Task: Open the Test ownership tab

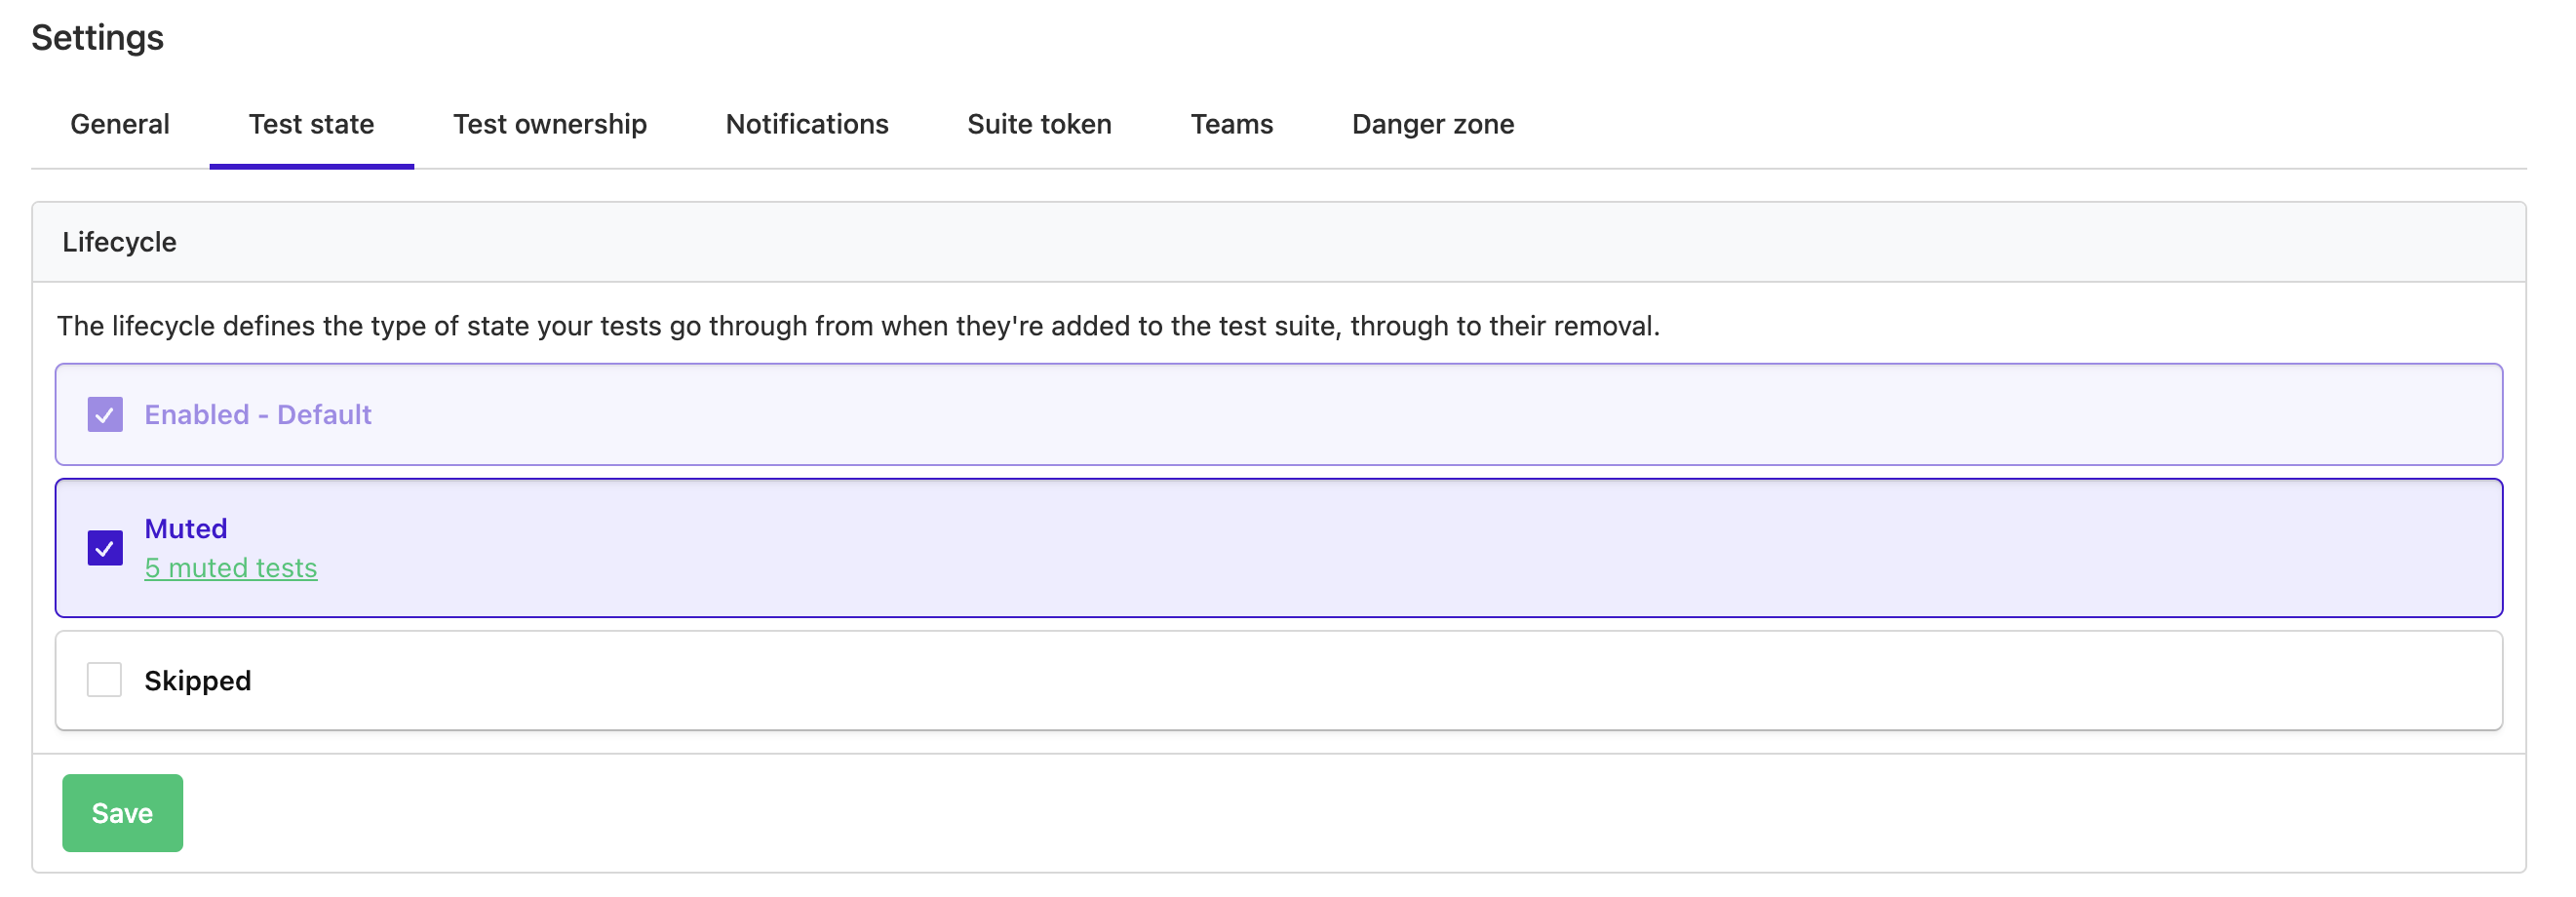Action: (549, 124)
